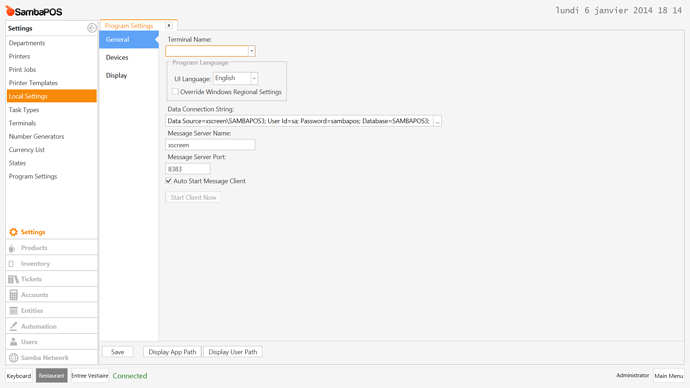Click the Samba Network globe icon
This screenshot has width=690, height=388.
[14, 358]
